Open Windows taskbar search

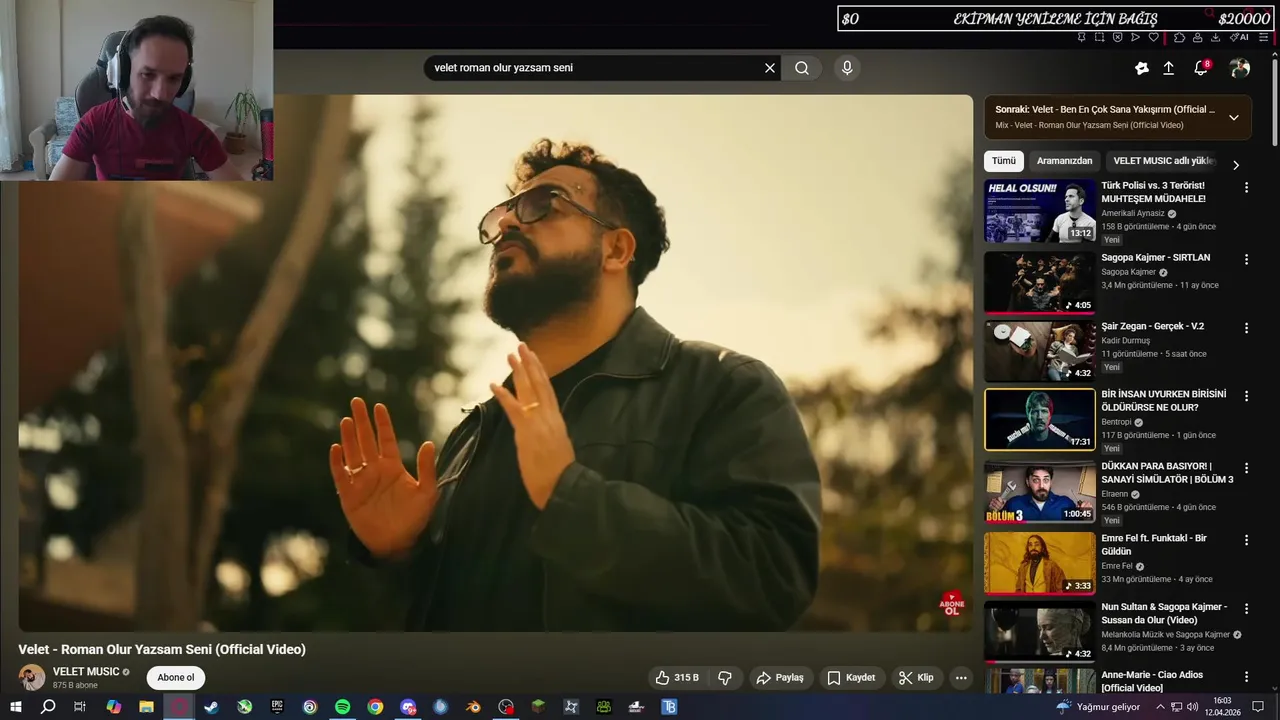pos(48,707)
